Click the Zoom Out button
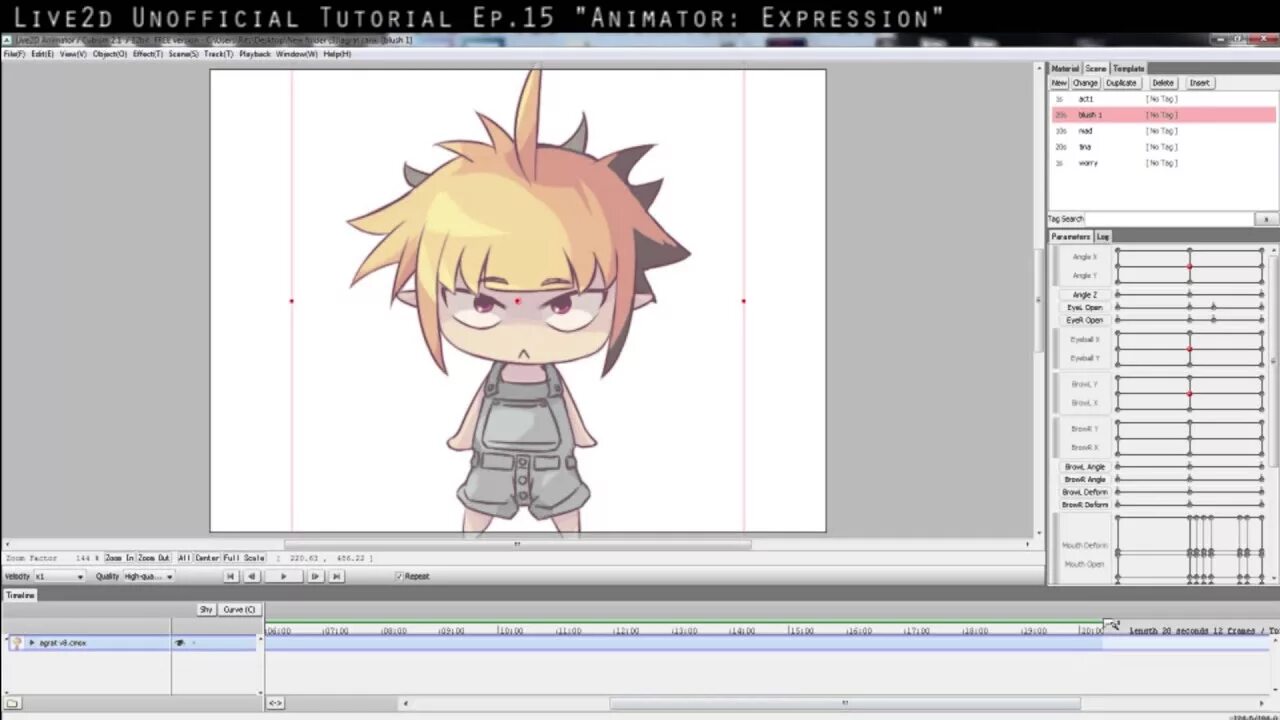Viewport: 1280px width, 720px height. (153, 558)
